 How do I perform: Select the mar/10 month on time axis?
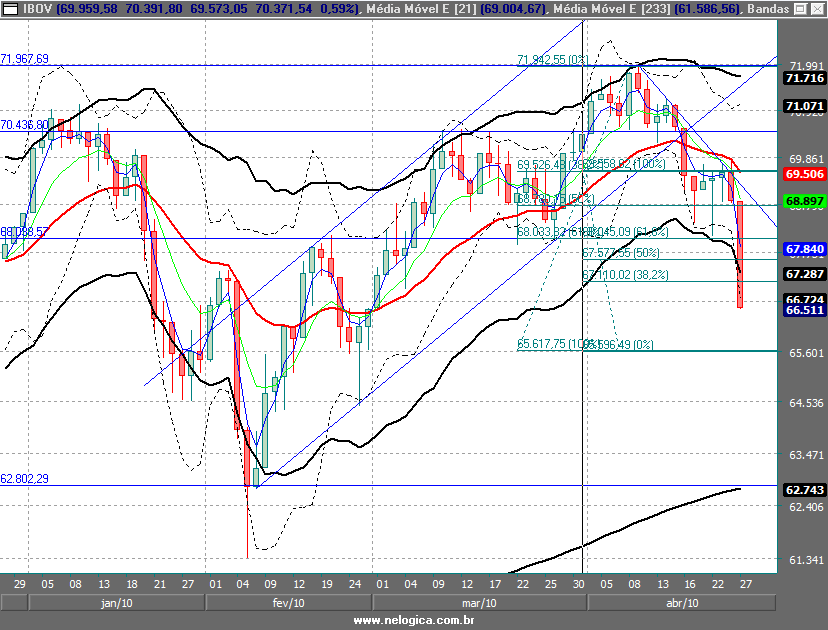coord(479,603)
